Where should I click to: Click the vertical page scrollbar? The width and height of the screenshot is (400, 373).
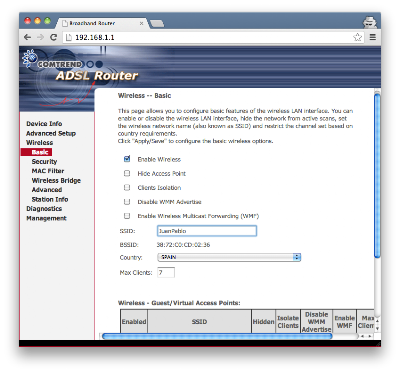[x=377, y=176]
